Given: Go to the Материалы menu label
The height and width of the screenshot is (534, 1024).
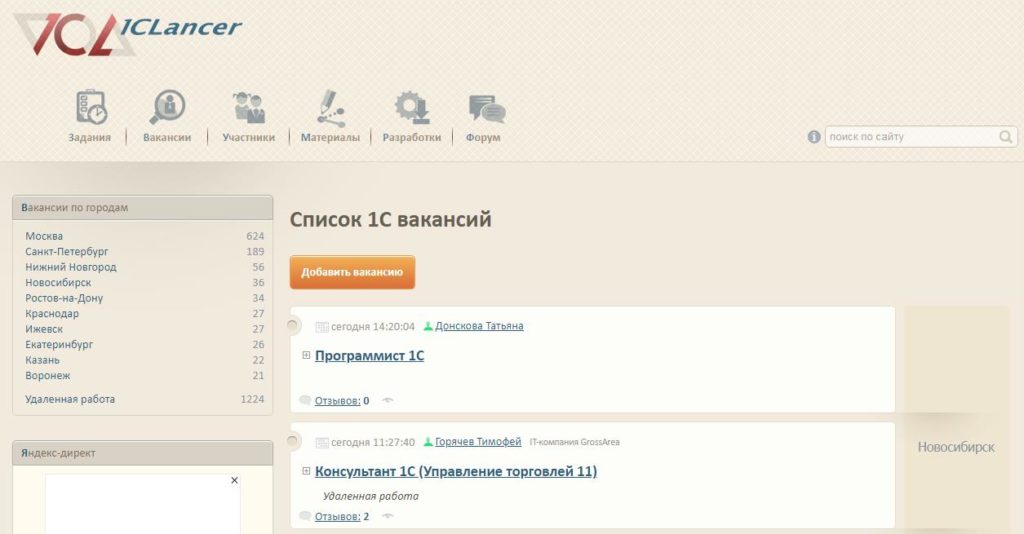Looking at the screenshot, I should [330, 137].
